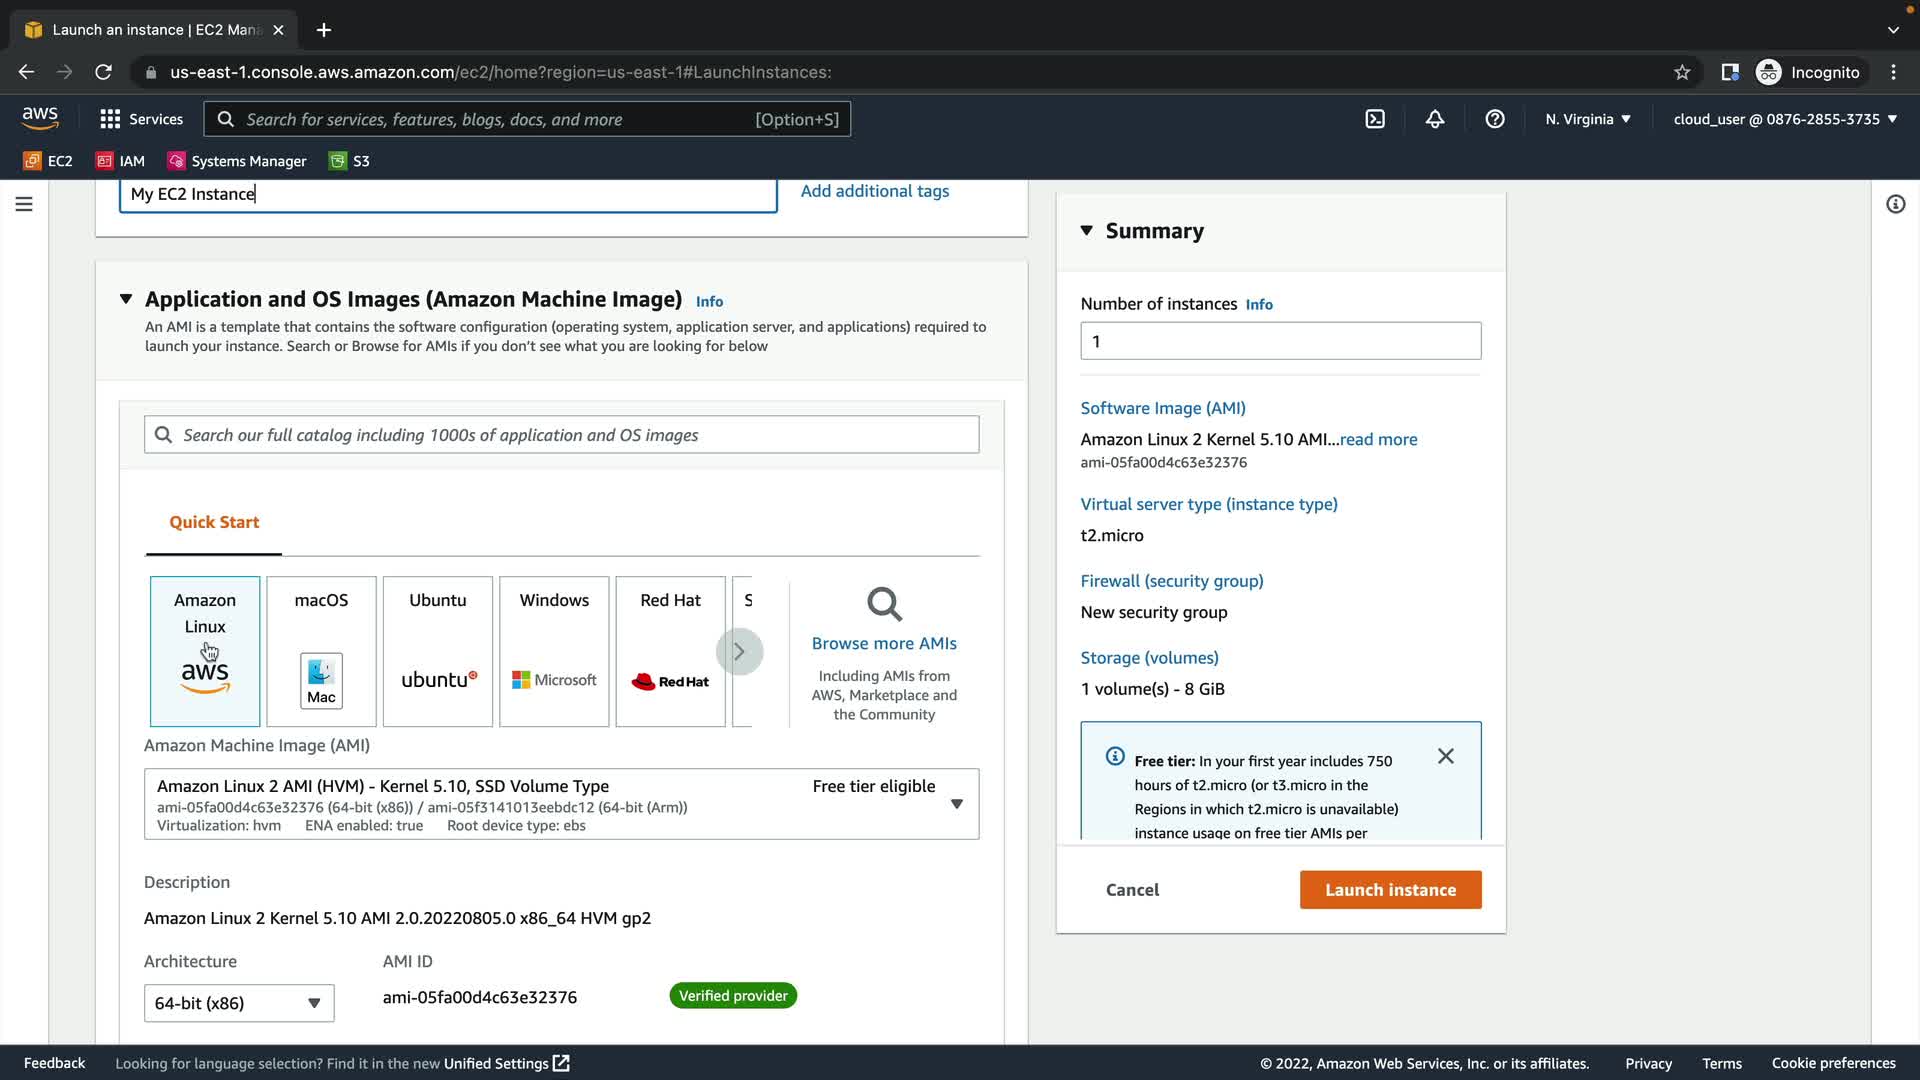Switch to the Quick Start tab

click(x=214, y=522)
